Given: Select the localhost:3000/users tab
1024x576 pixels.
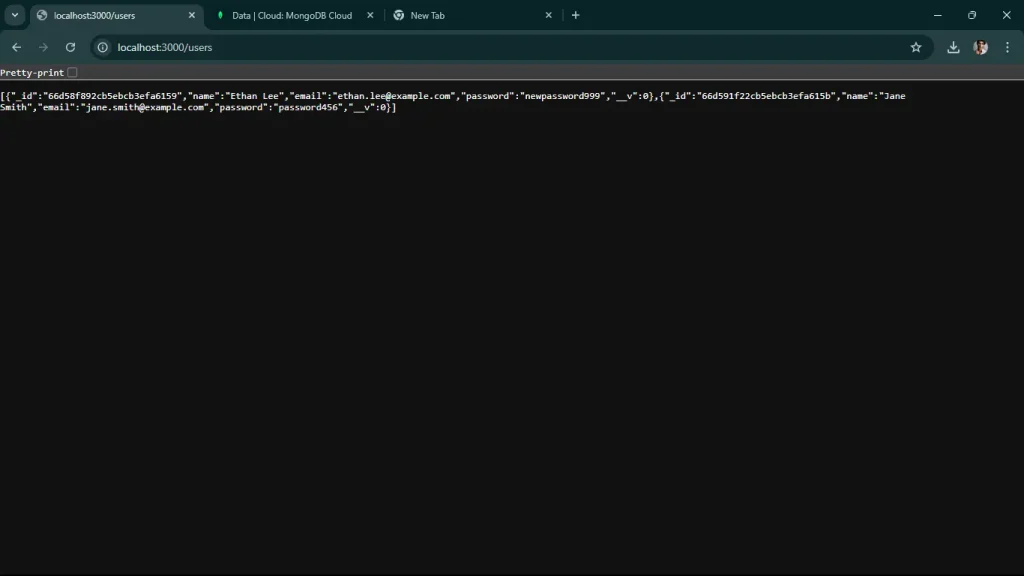Looking at the screenshot, I should pyautogui.click(x=110, y=15).
